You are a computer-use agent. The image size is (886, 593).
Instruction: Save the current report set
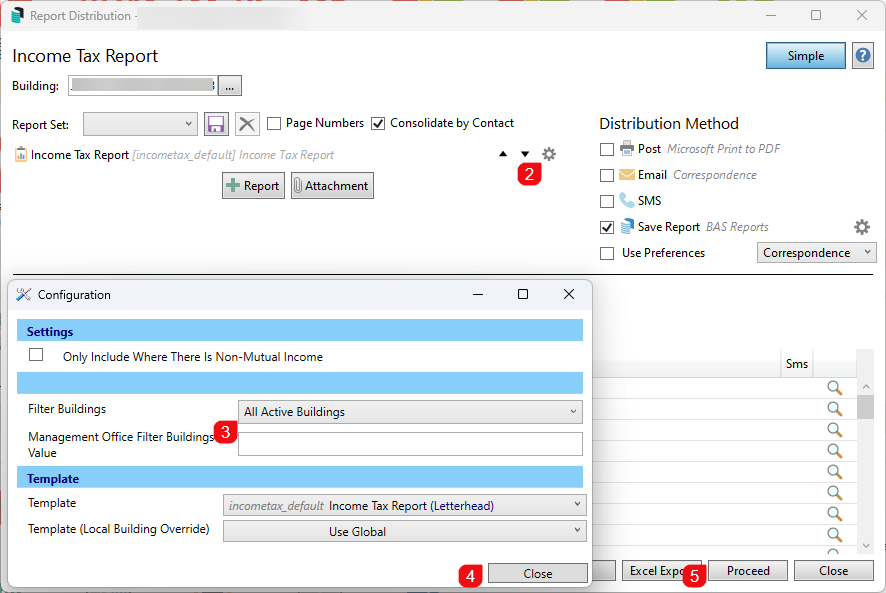(x=216, y=124)
